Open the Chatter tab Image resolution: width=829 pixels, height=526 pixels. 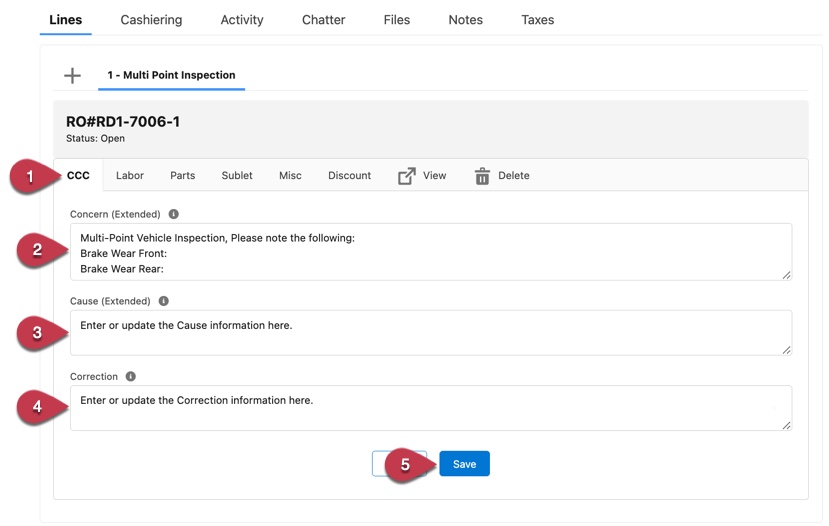click(323, 20)
